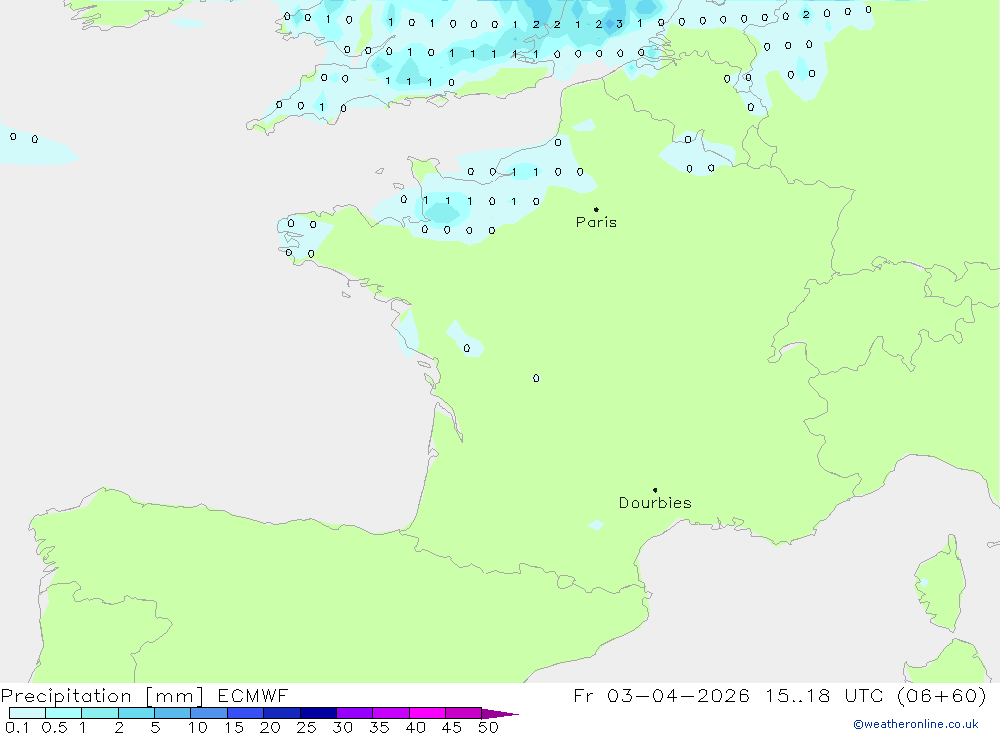Select the purple 30 mm legend swatch
The height and width of the screenshot is (733, 1000).
(355, 713)
